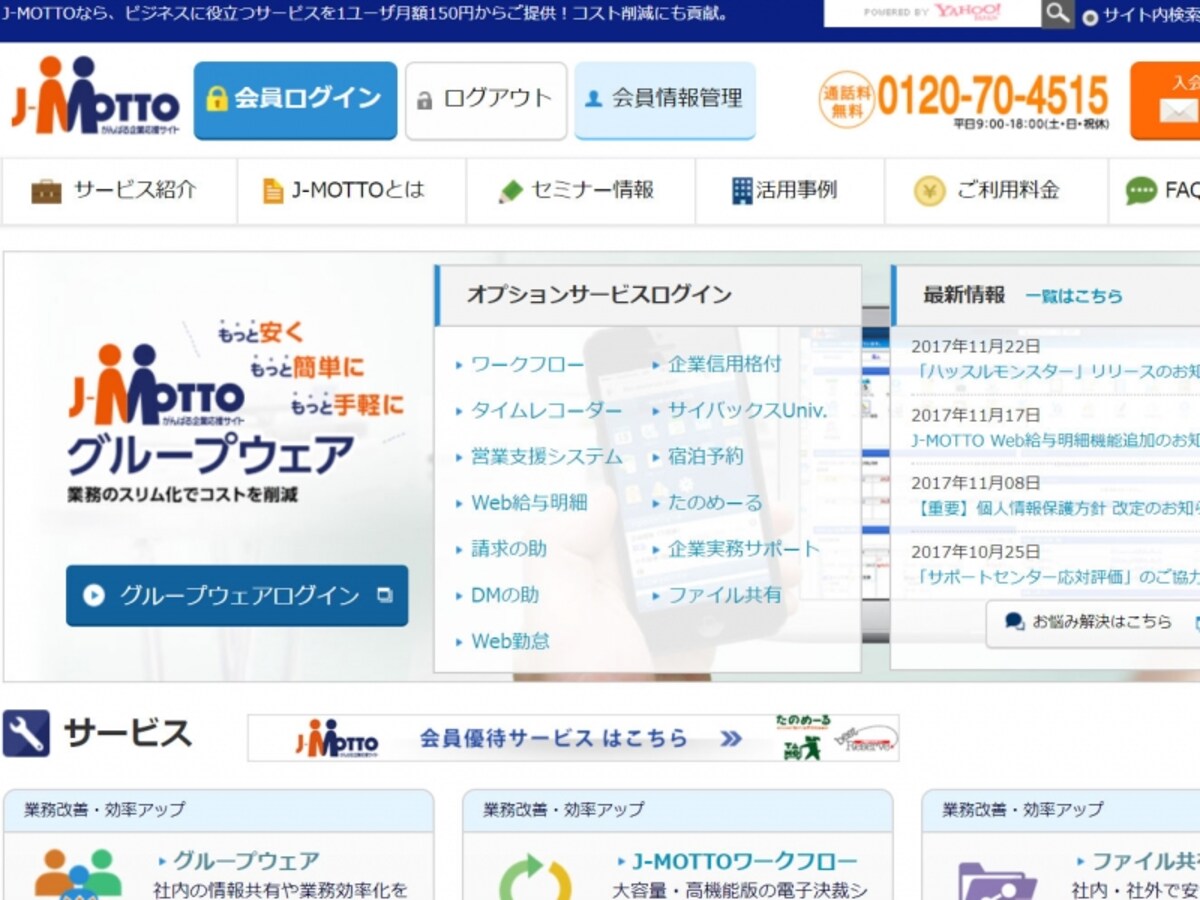Screen dimensions: 1200x900
Task: Open サービス紹介 menu item
Action: [x=119, y=190]
